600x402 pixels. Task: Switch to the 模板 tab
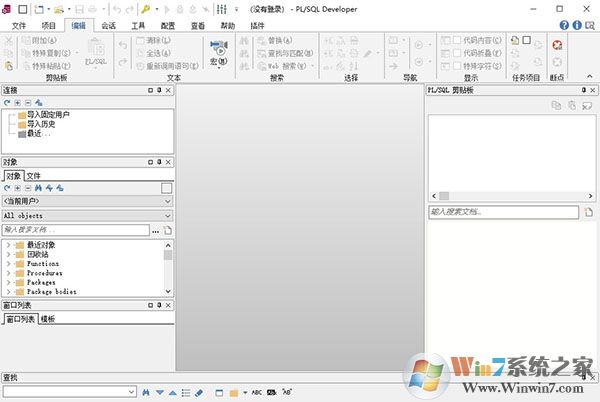(48, 319)
